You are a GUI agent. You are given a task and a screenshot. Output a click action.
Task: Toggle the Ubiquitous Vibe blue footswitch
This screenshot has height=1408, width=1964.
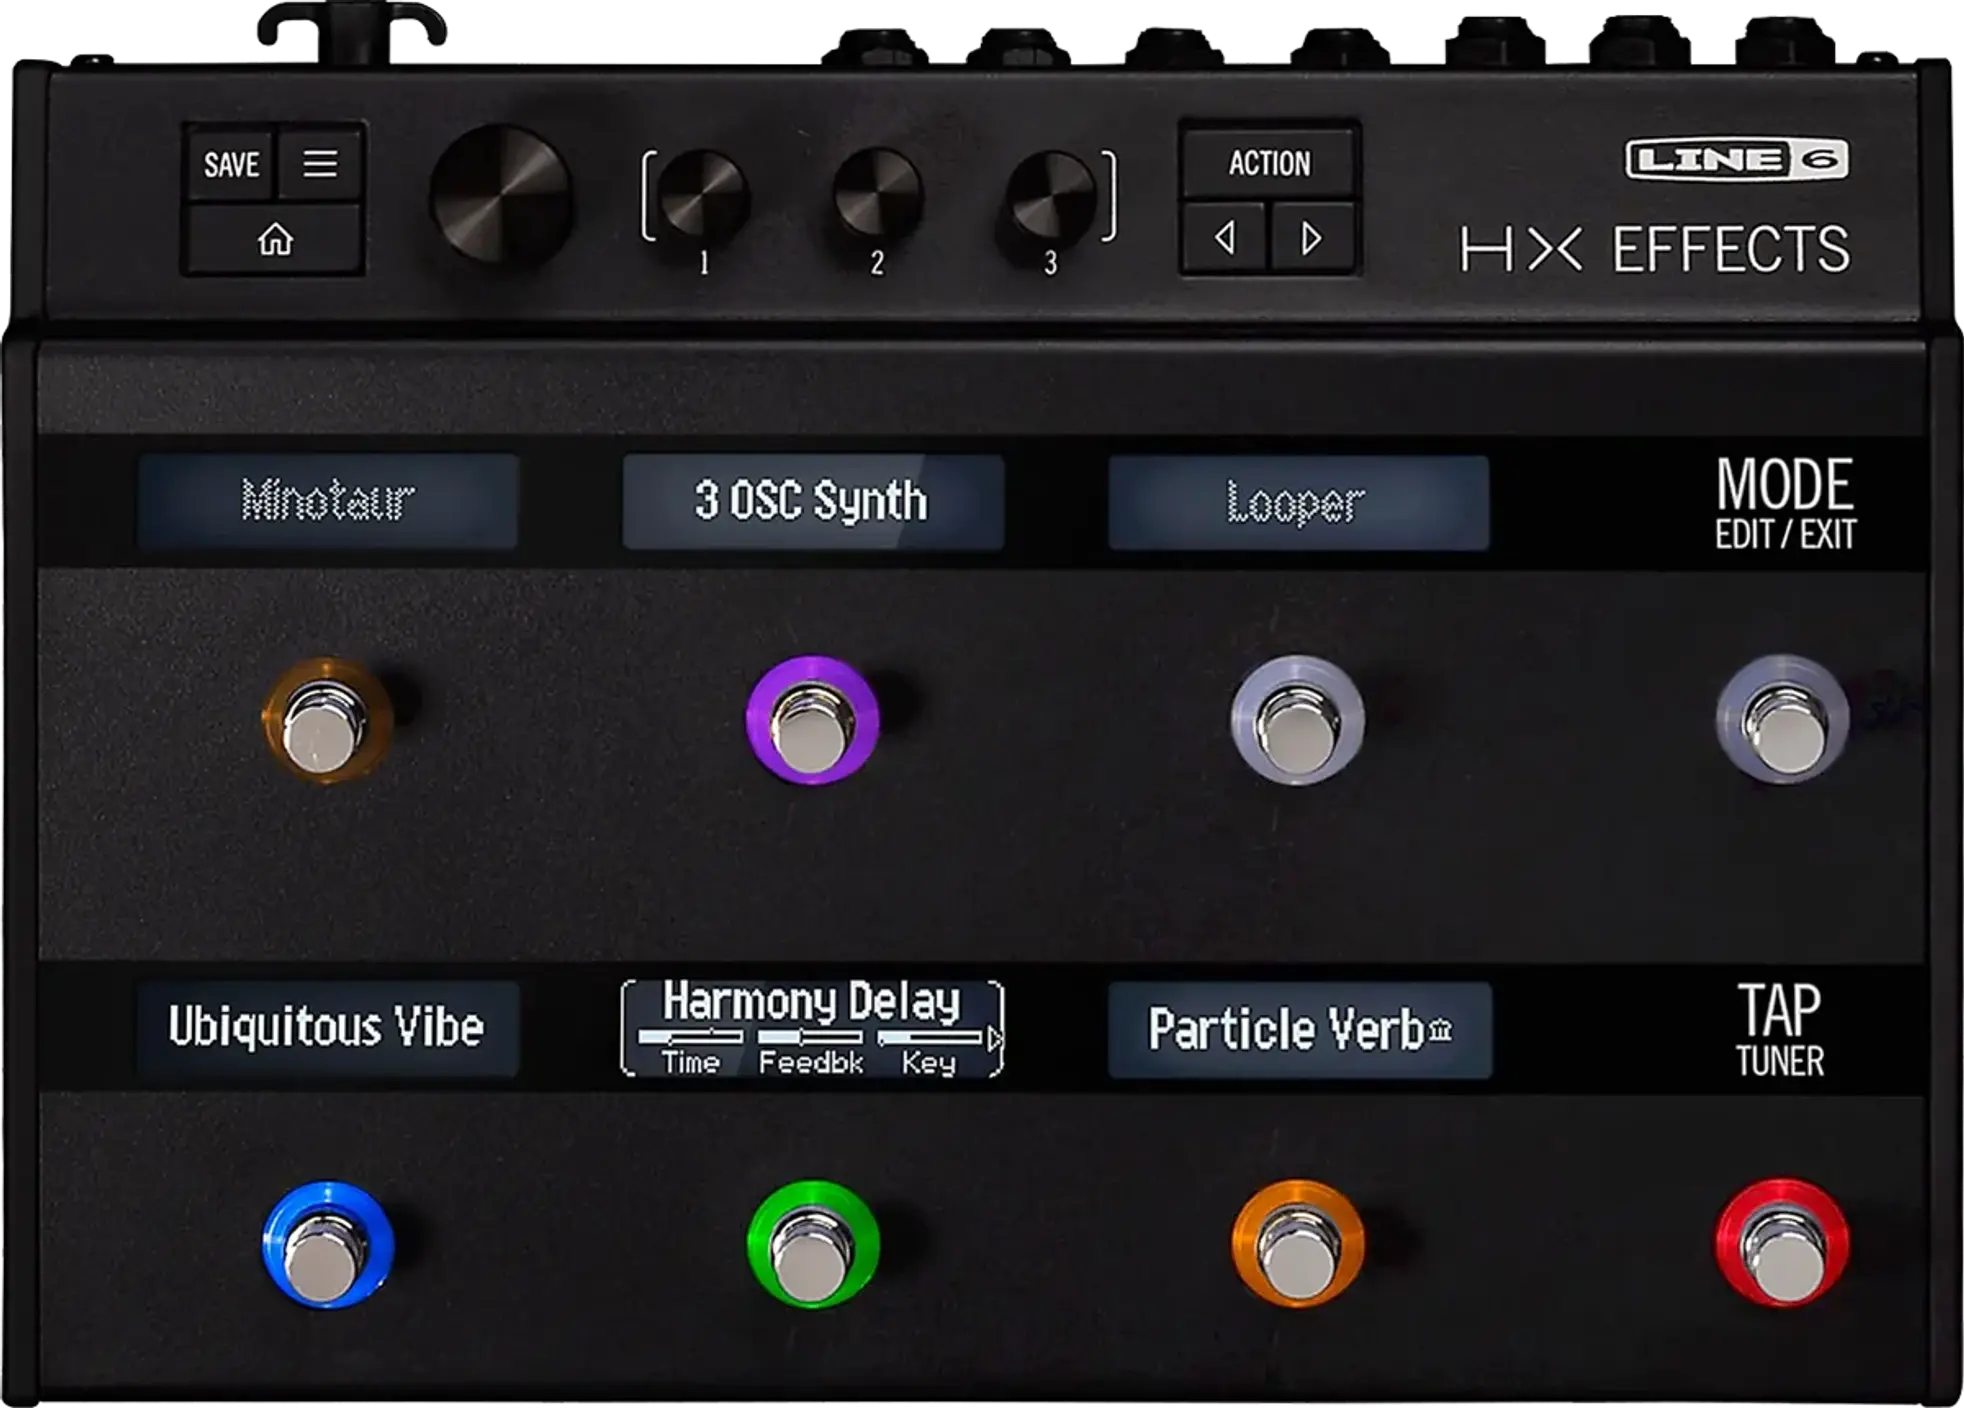327,1245
